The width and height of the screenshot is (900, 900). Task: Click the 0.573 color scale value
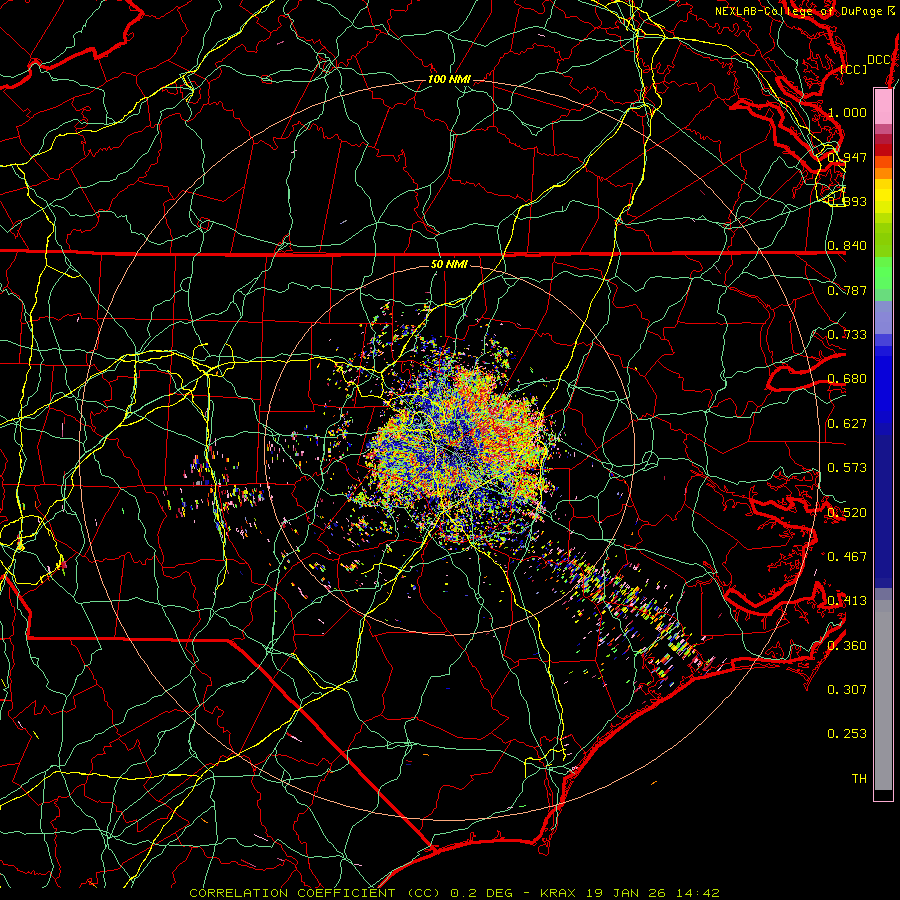coord(847,468)
